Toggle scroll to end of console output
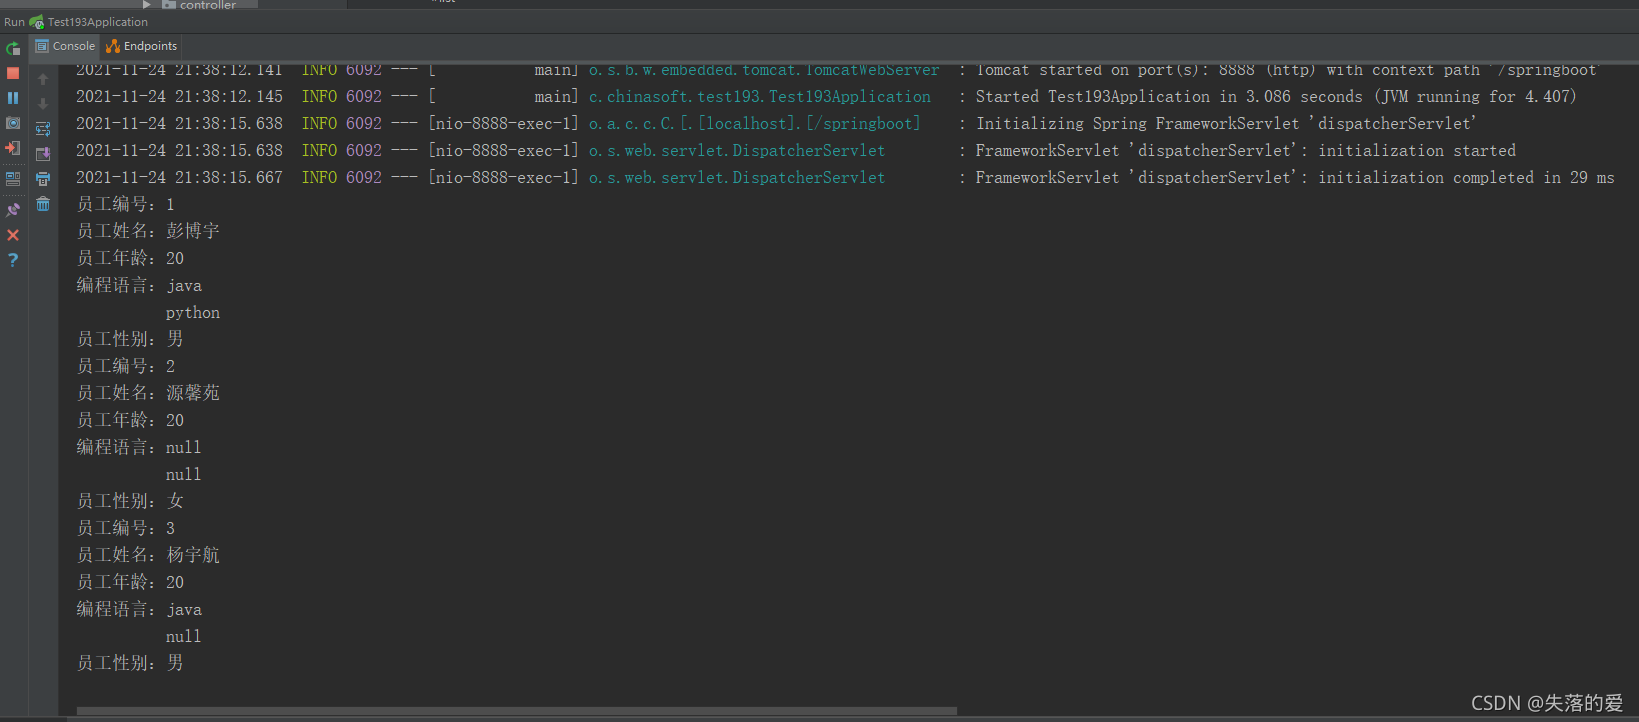Screen dimensions: 1639x722 [x=43, y=154]
